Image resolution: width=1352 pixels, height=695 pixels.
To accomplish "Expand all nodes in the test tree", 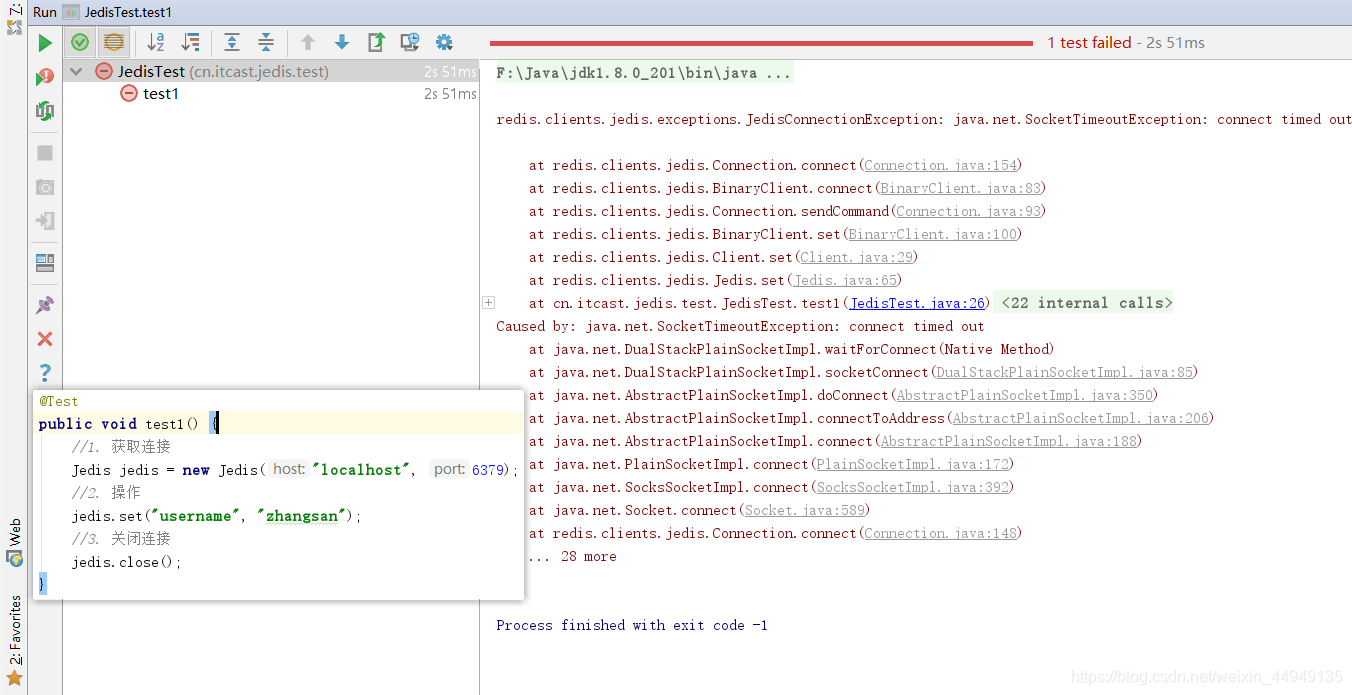I will tap(231, 43).
